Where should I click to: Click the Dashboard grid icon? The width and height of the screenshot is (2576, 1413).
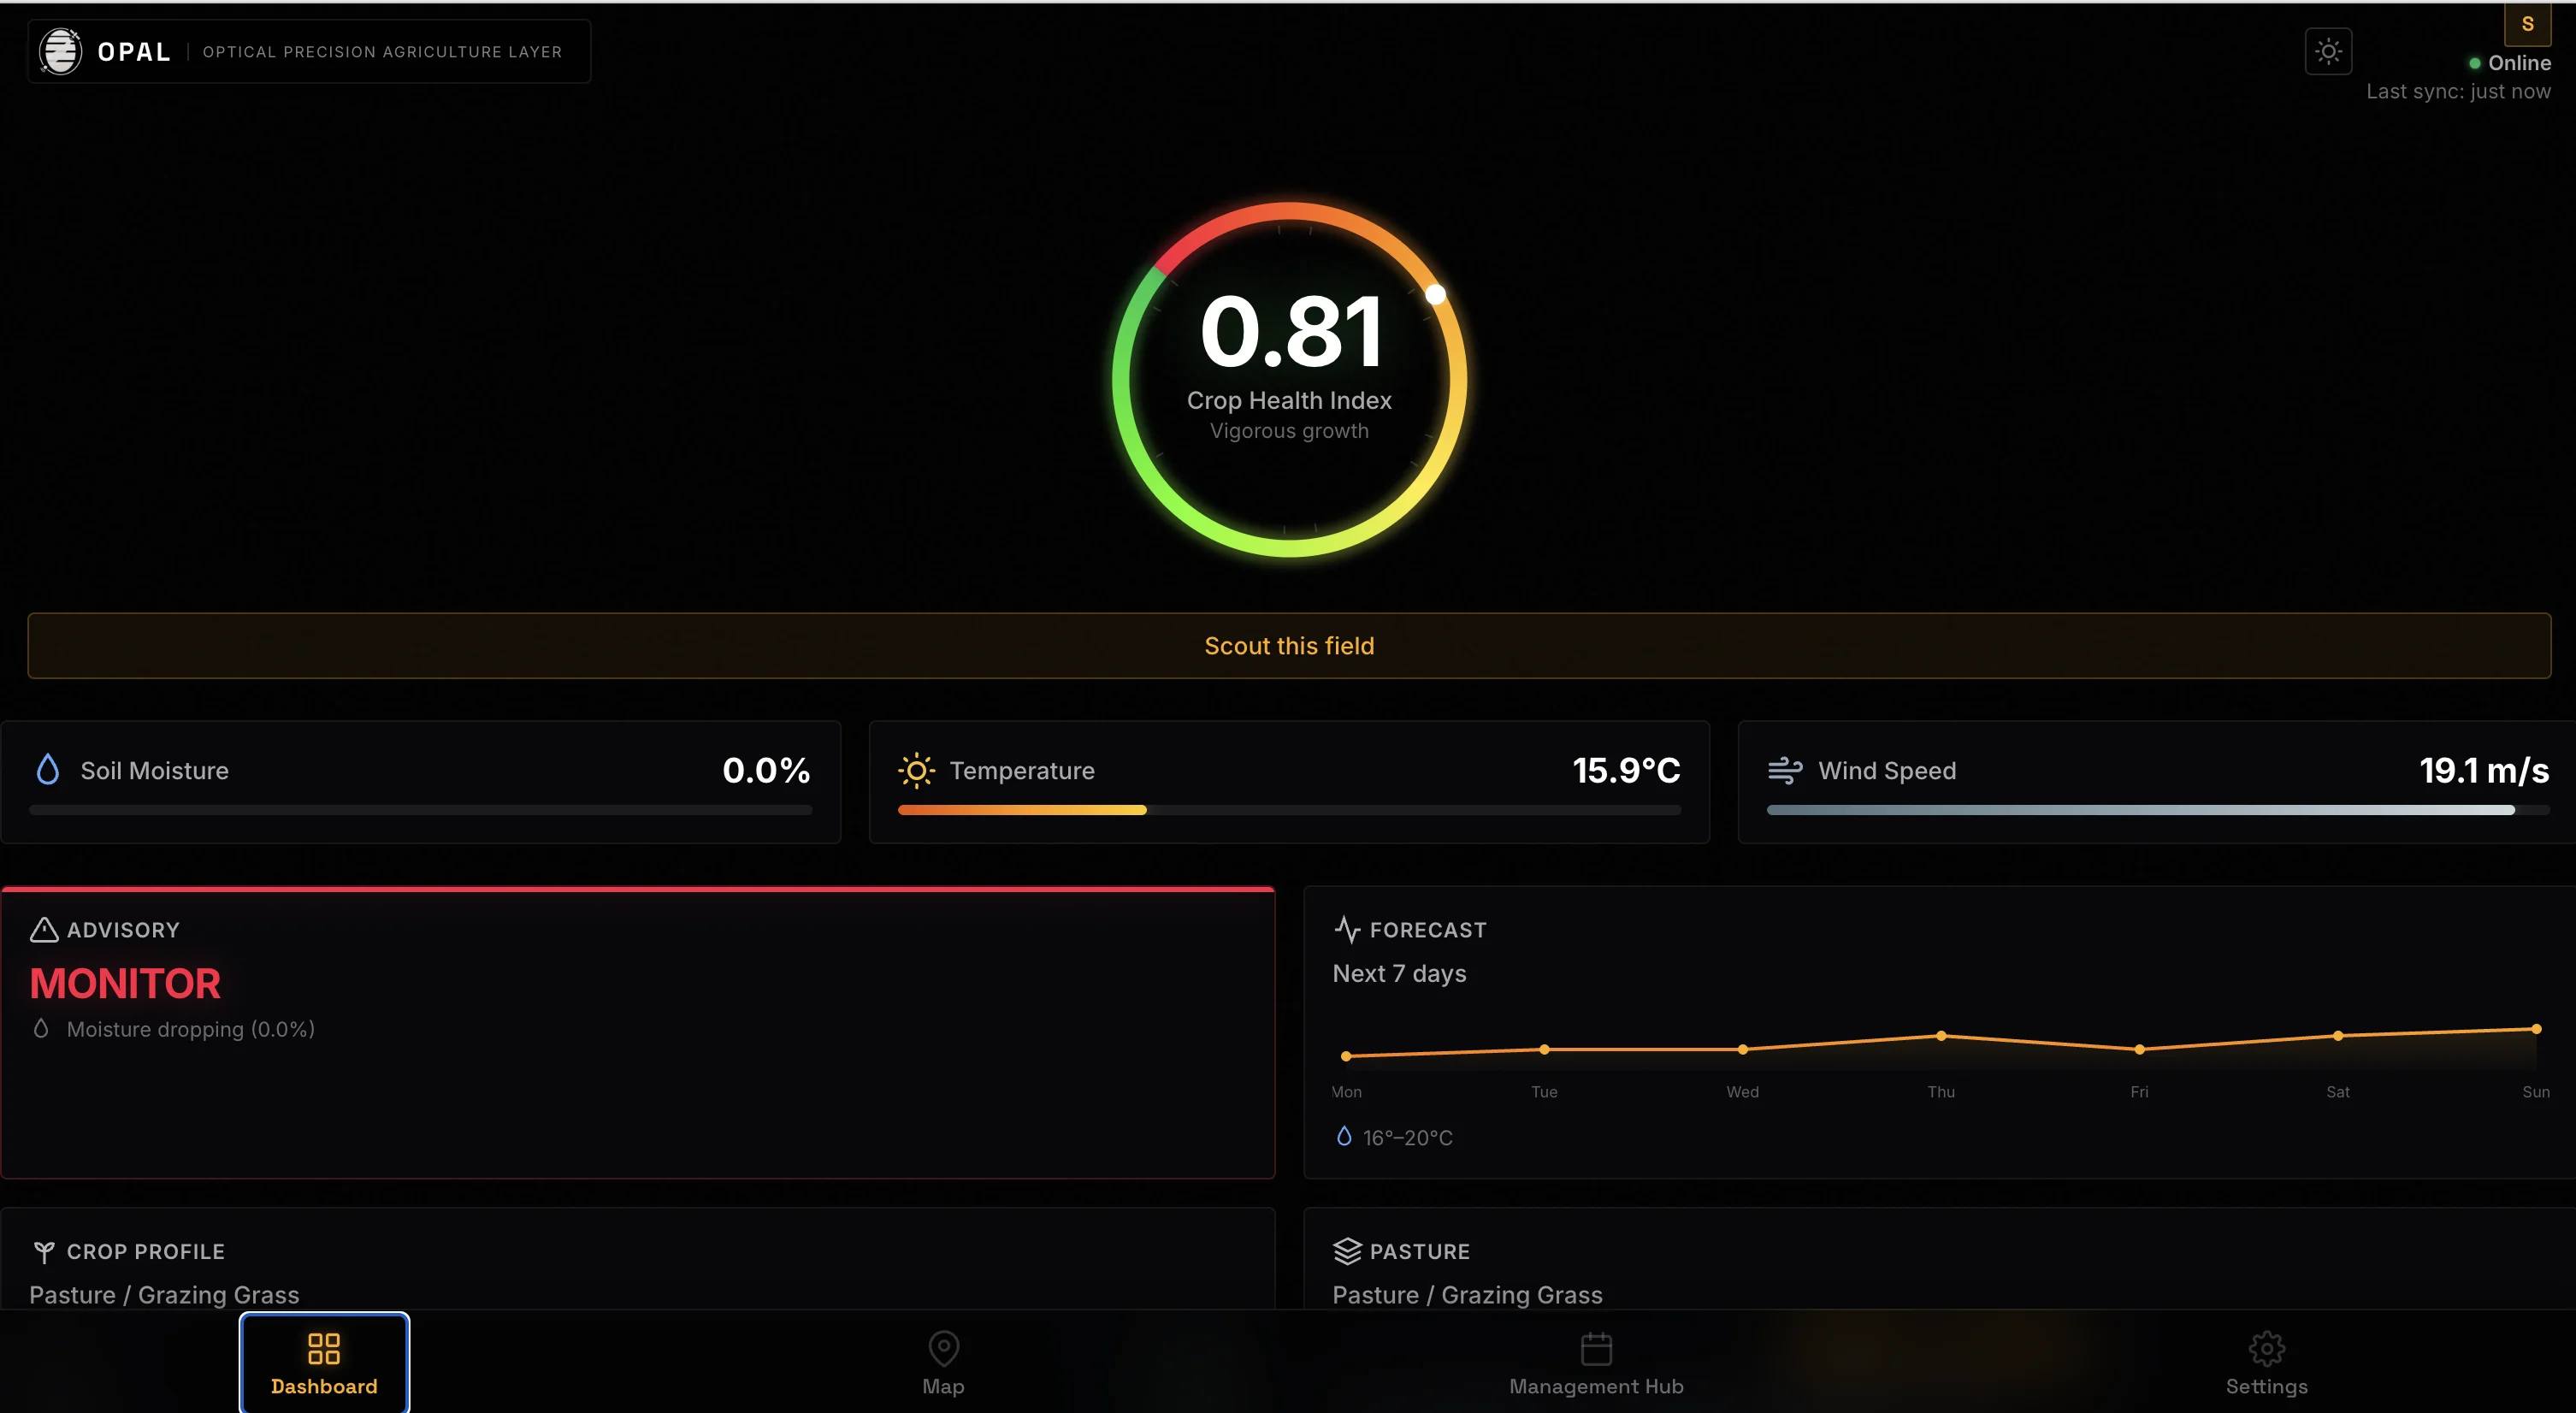[x=324, y=1348]
